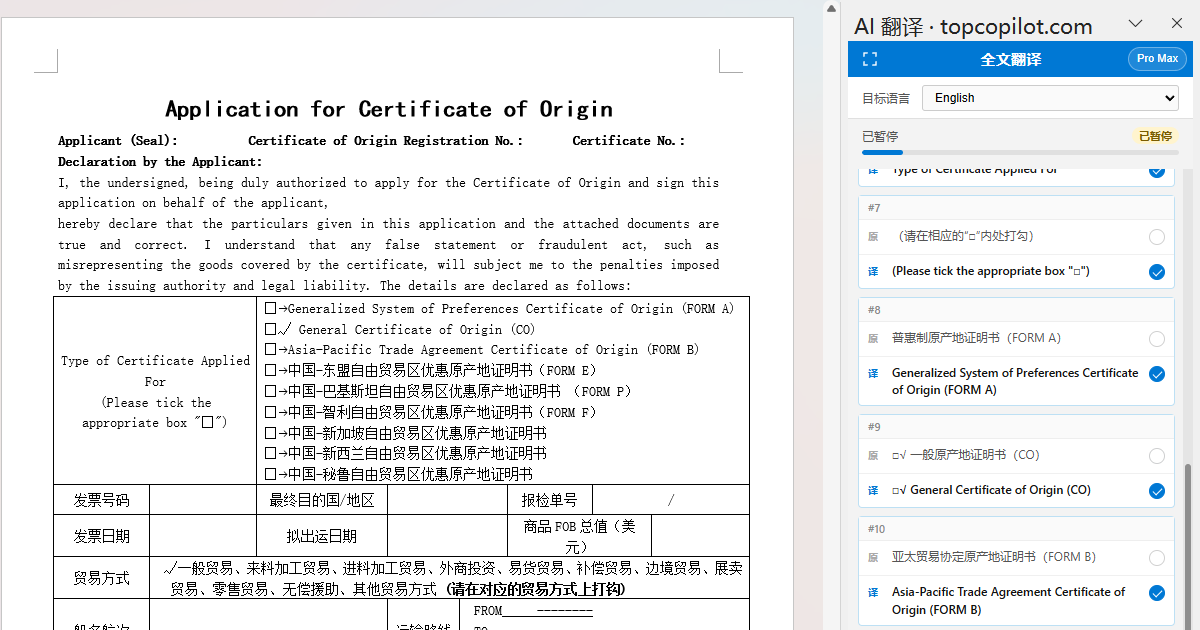Screen dimensions: 1200x630
Task: Select the translation radio in card #7
Action: [x=1157, y=272]
